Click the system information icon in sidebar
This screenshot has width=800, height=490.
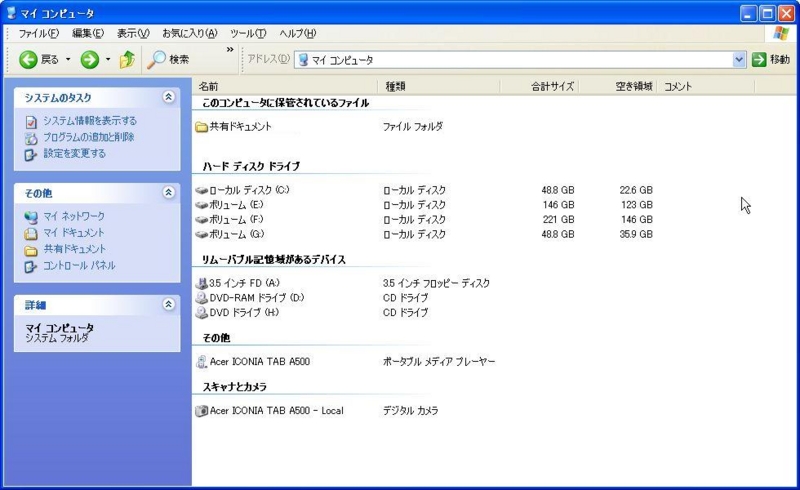pos(31,122)
